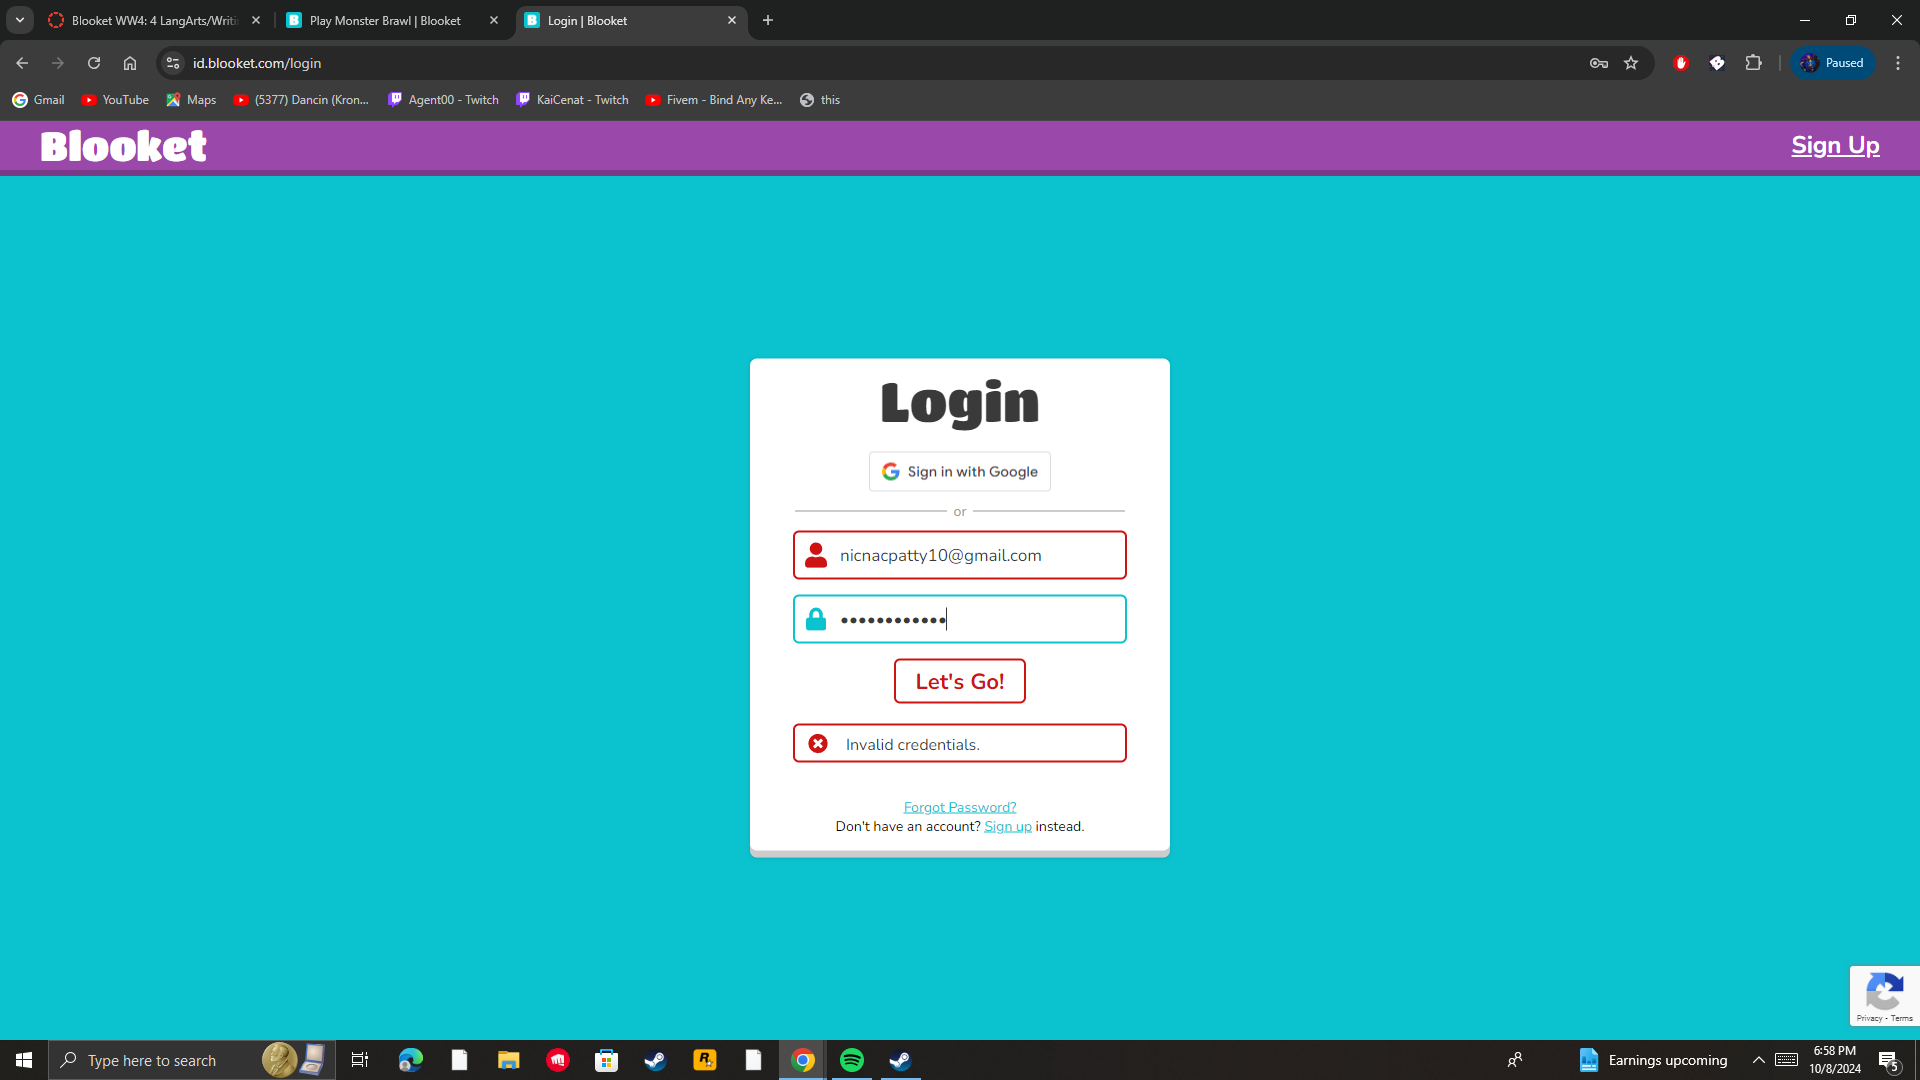Image resolution: width=1920 pixels, height=1080 pixels.
Task: View site information icon in address bar
Action: tap(173, 63)
